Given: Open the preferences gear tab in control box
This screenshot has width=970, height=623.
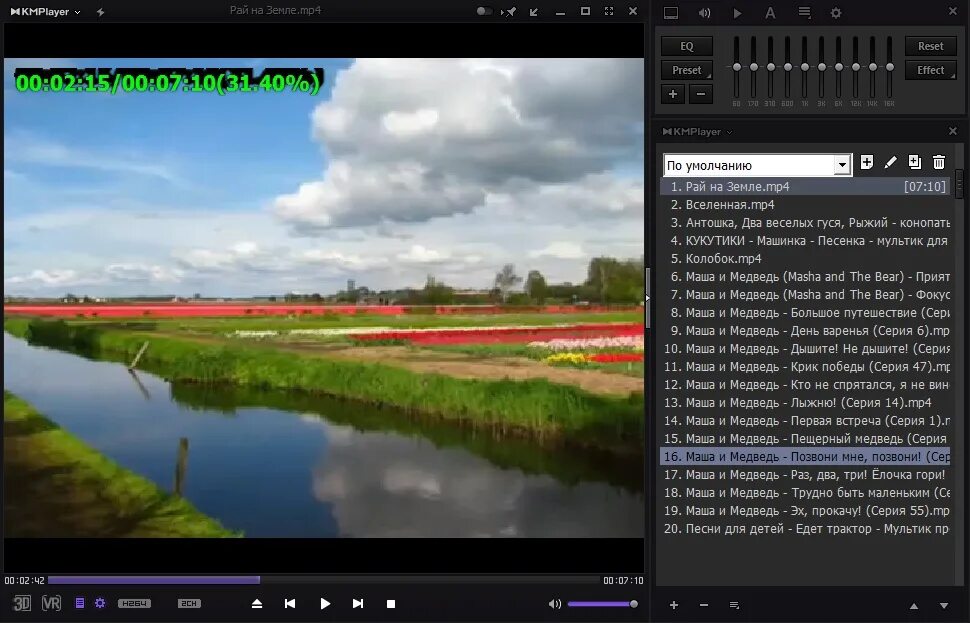Looking at the screenshot, I should click(x=836, y=13).
